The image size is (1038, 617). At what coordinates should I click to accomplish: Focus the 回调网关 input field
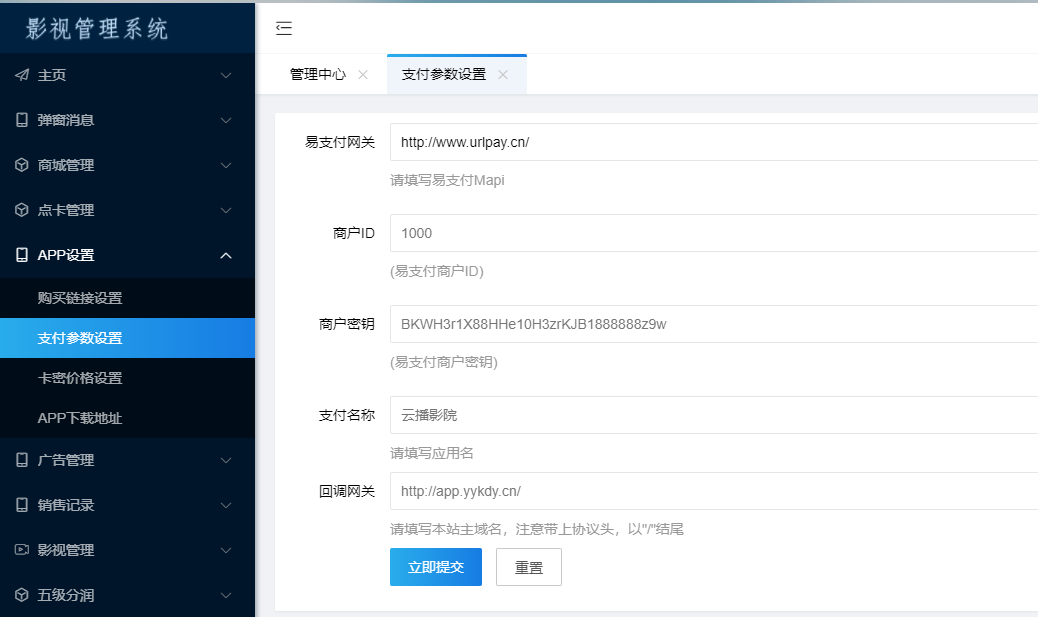coord(714,491)
